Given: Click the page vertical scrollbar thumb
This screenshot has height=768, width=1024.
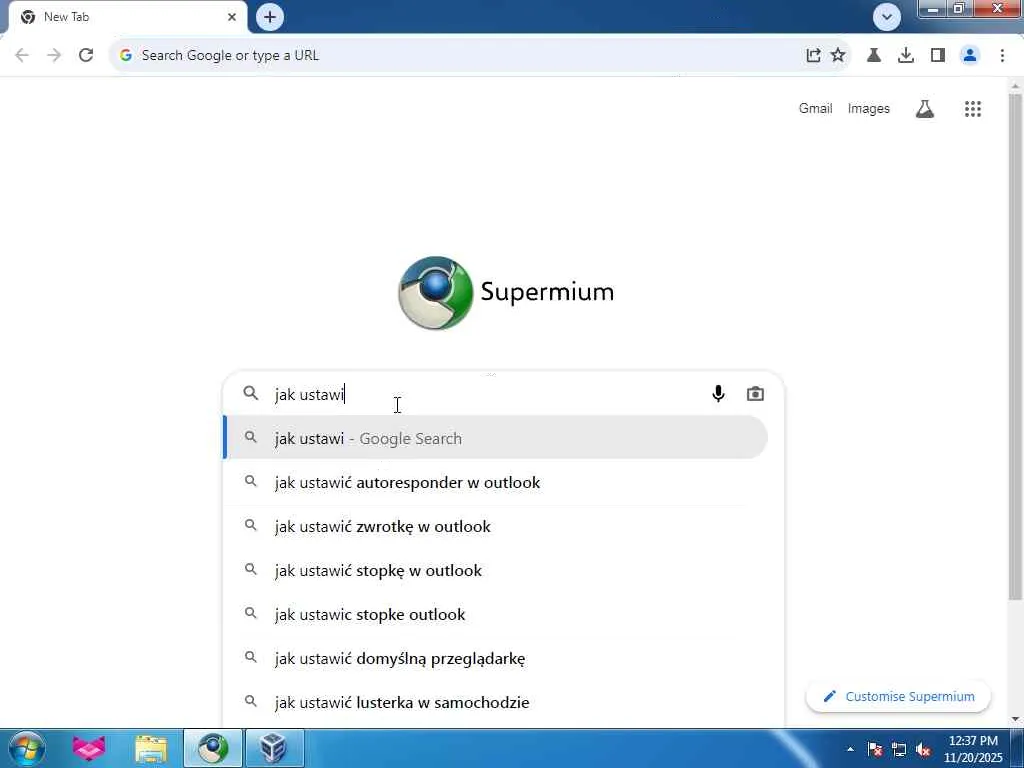Looking at the screenshot, I should tap(1015, 346).
